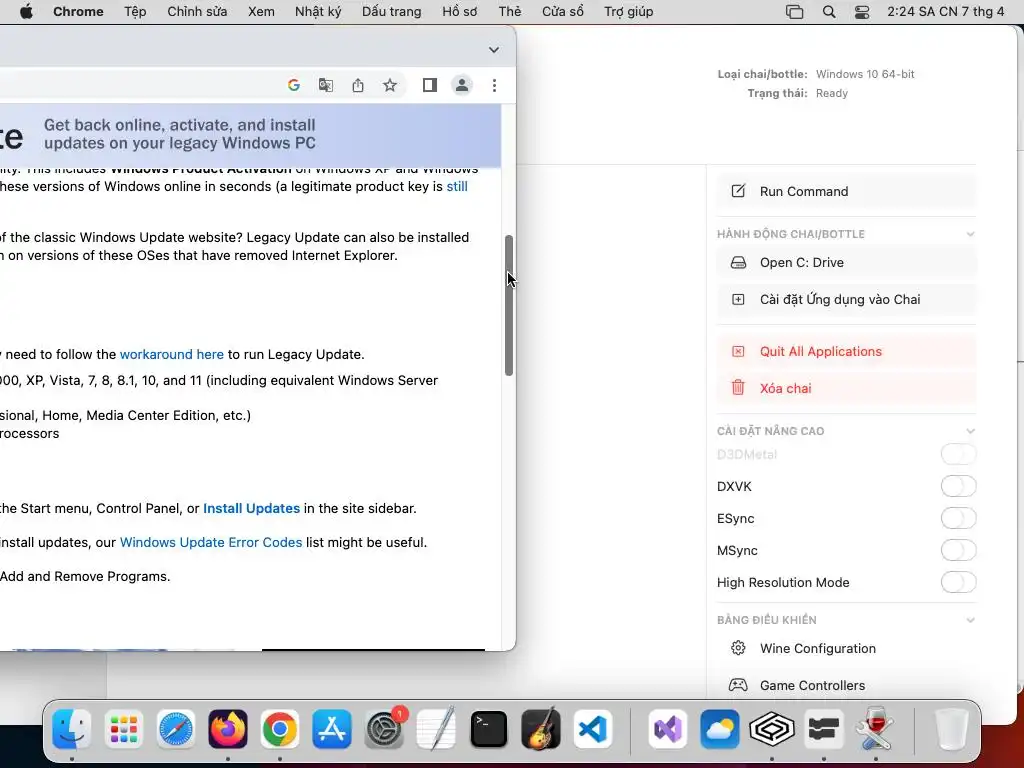1024x768 pixels.
Task: Click the Chrome page vertical scrollbar thumb
Action: [509, 305]
